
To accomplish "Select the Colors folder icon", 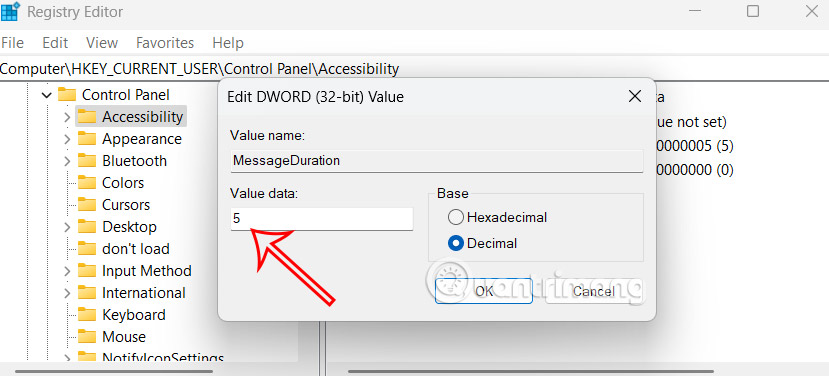I will [86, 182].
